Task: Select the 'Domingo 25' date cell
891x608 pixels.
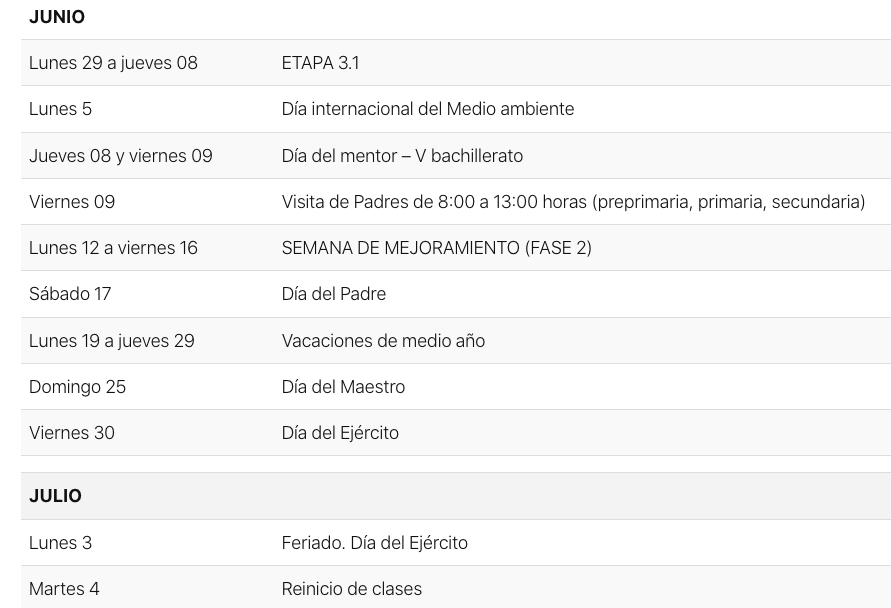Action: [77, 387]
